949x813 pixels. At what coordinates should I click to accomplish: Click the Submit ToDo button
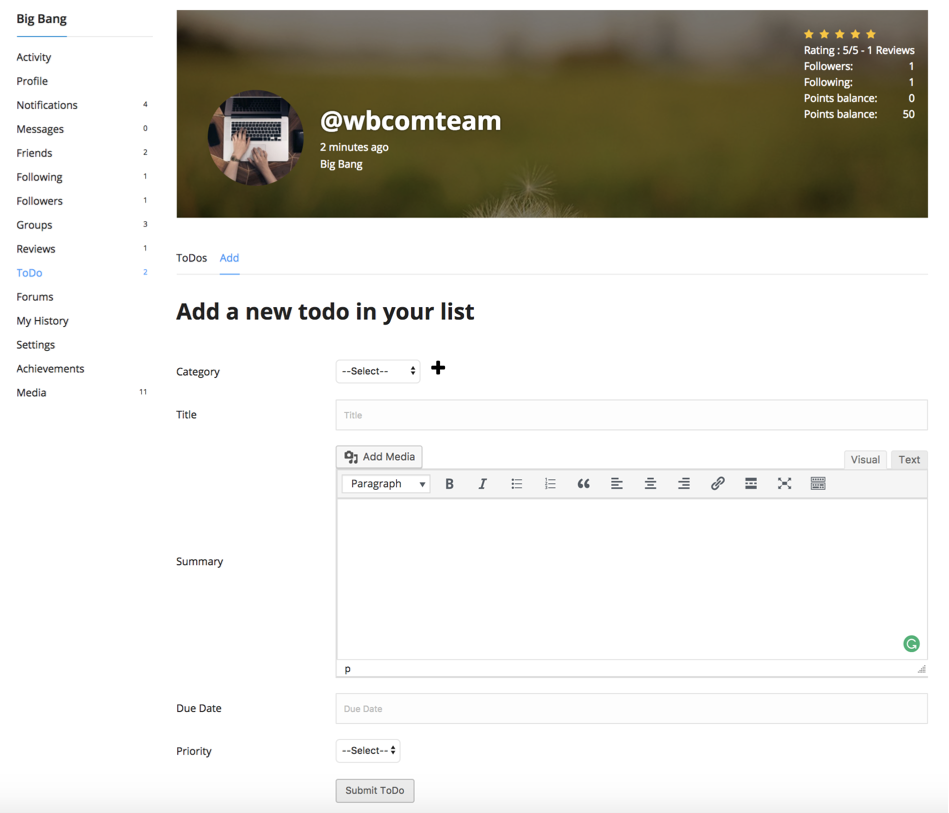[x=374, y=790]
